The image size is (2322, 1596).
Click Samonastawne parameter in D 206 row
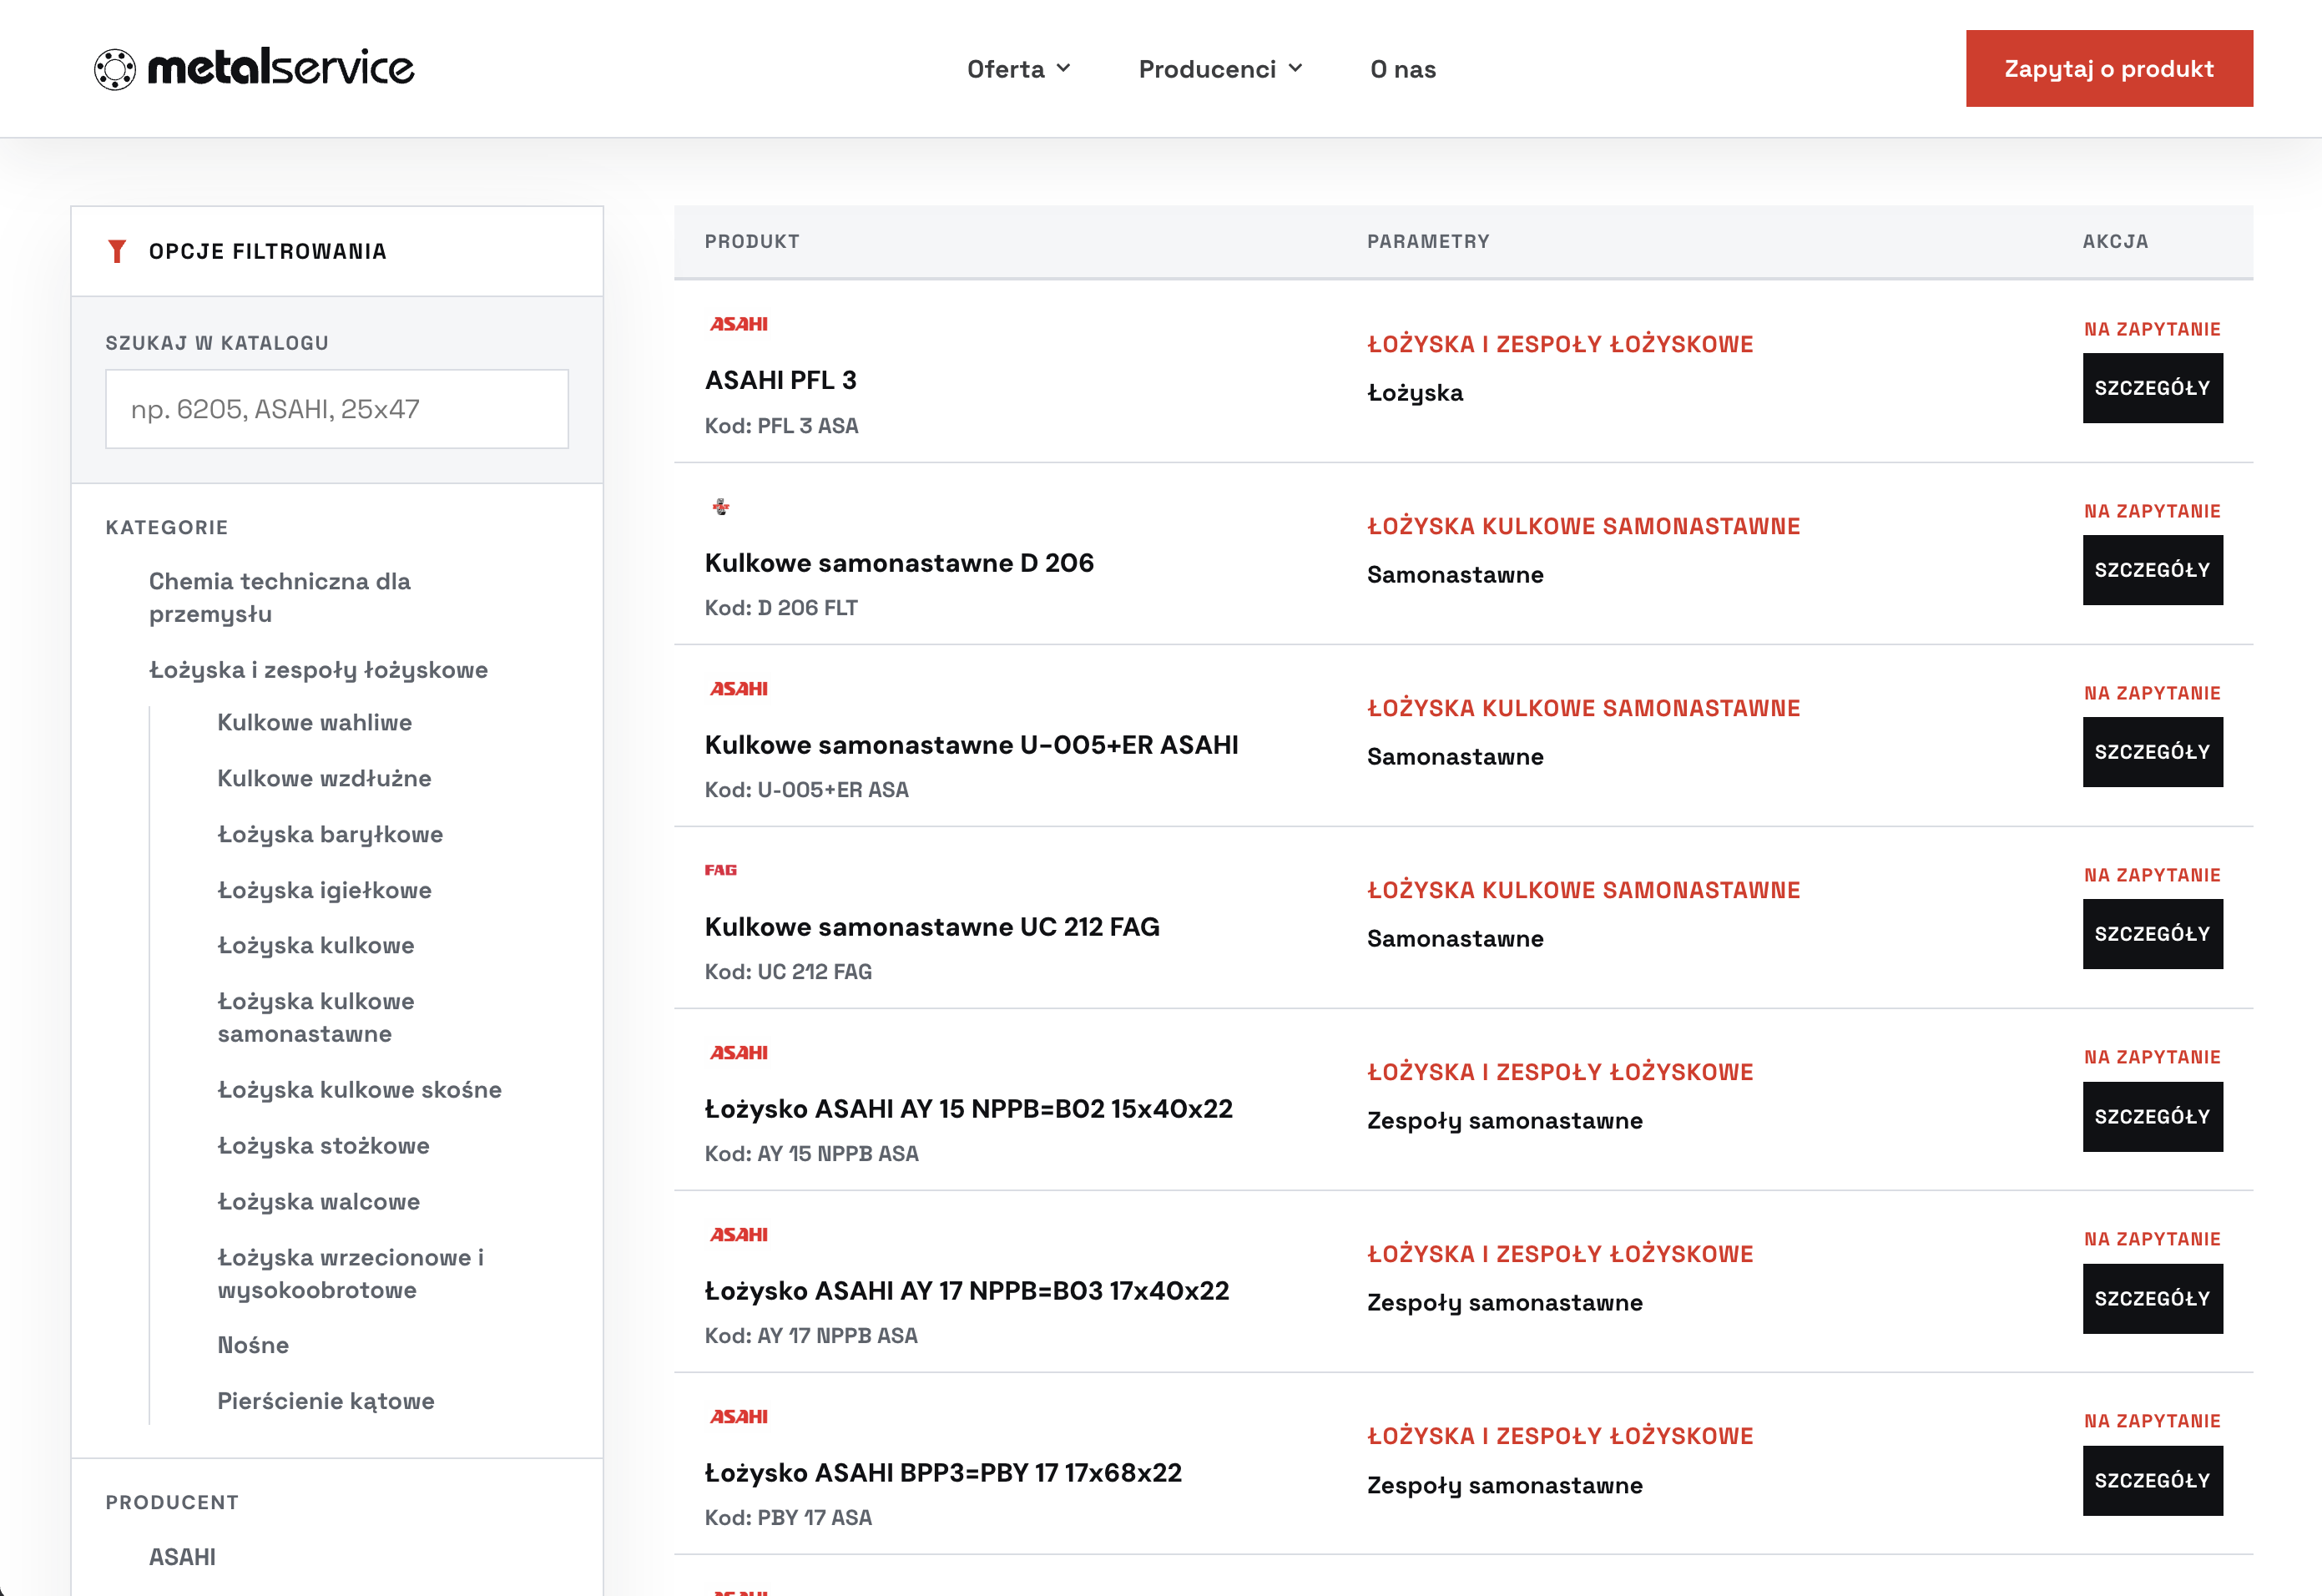(x=1455, y=575)
